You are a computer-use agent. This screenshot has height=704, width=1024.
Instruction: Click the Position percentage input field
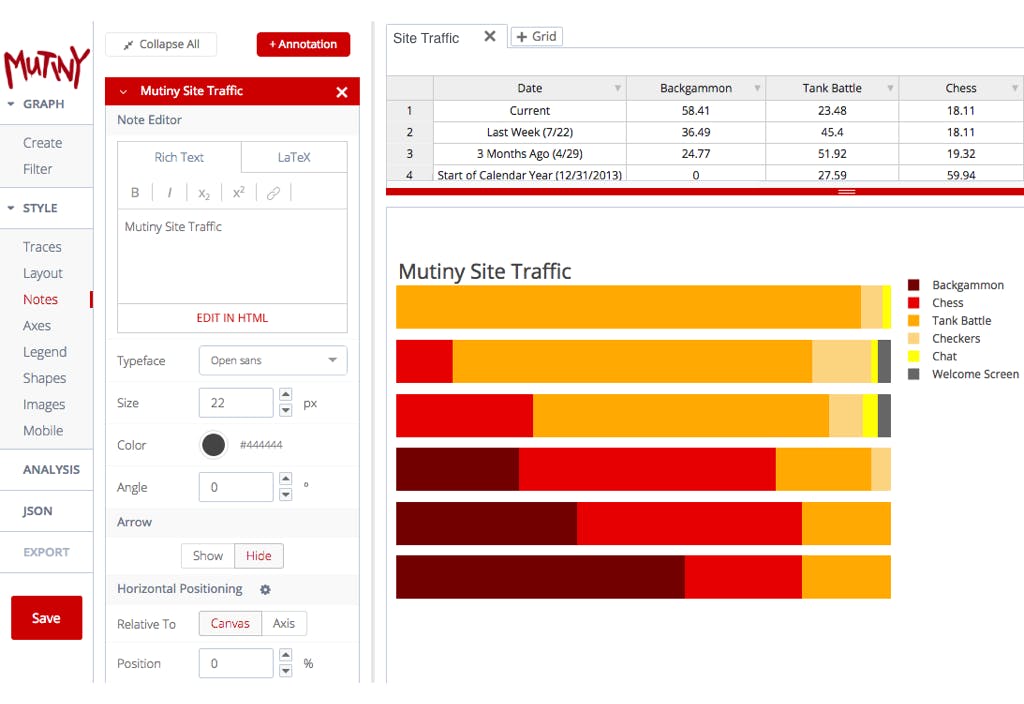click(236, 664)
